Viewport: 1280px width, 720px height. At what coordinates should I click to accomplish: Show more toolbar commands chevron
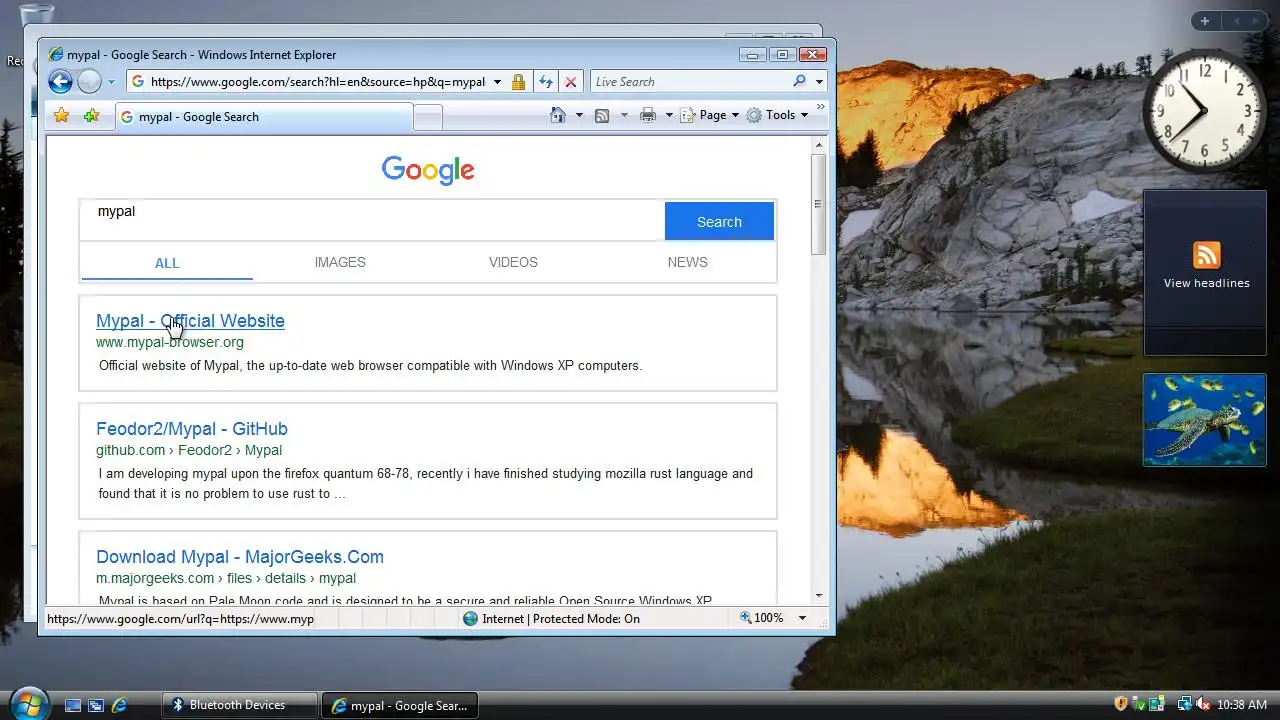tap(821, 106)
